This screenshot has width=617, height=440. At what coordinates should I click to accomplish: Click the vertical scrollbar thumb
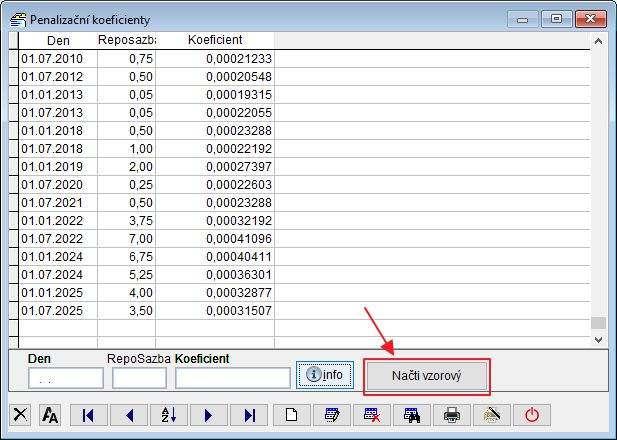(x=599, y=323)
